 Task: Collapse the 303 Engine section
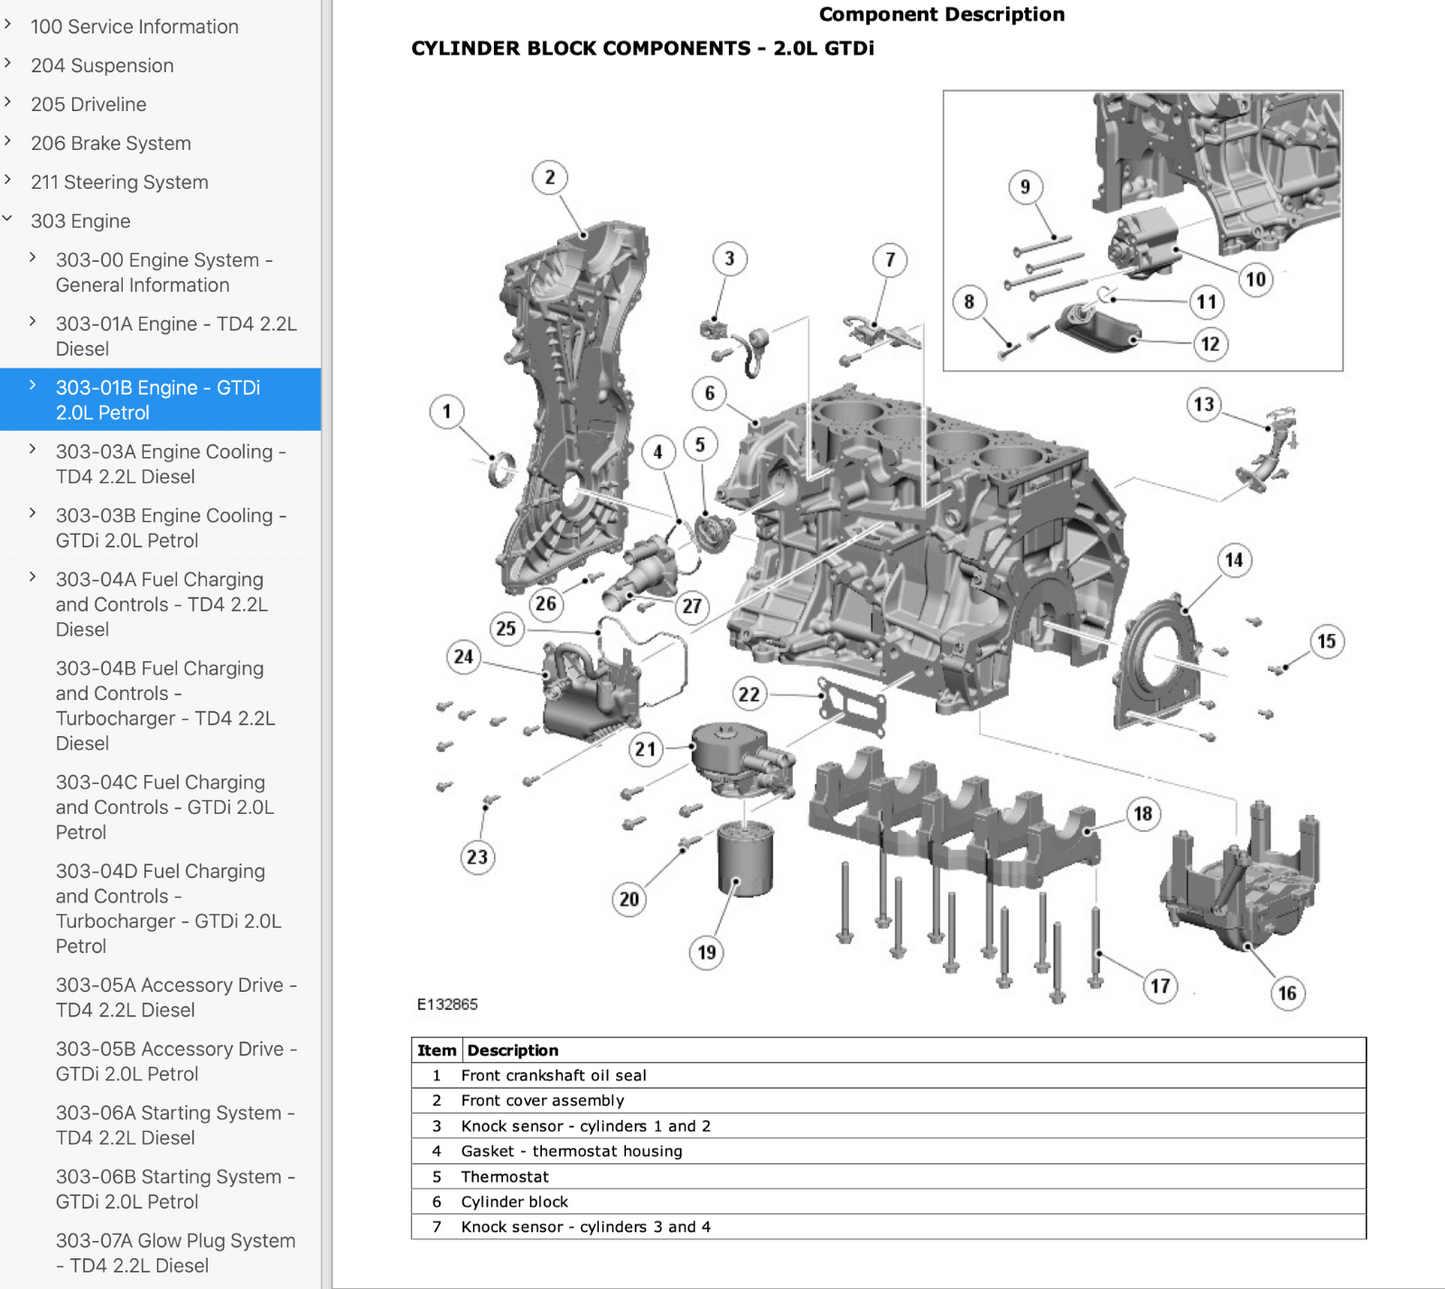[x=9, y=219]
